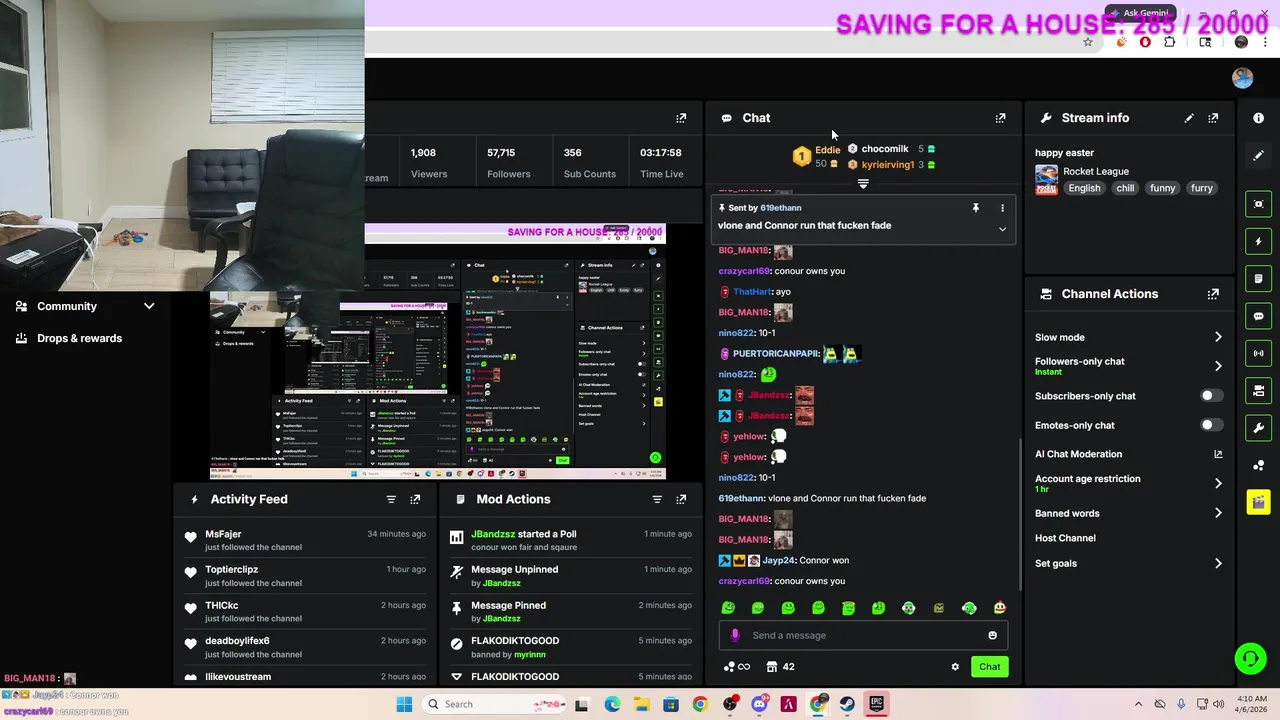Click the 42 store items counter

click(781, 667)
